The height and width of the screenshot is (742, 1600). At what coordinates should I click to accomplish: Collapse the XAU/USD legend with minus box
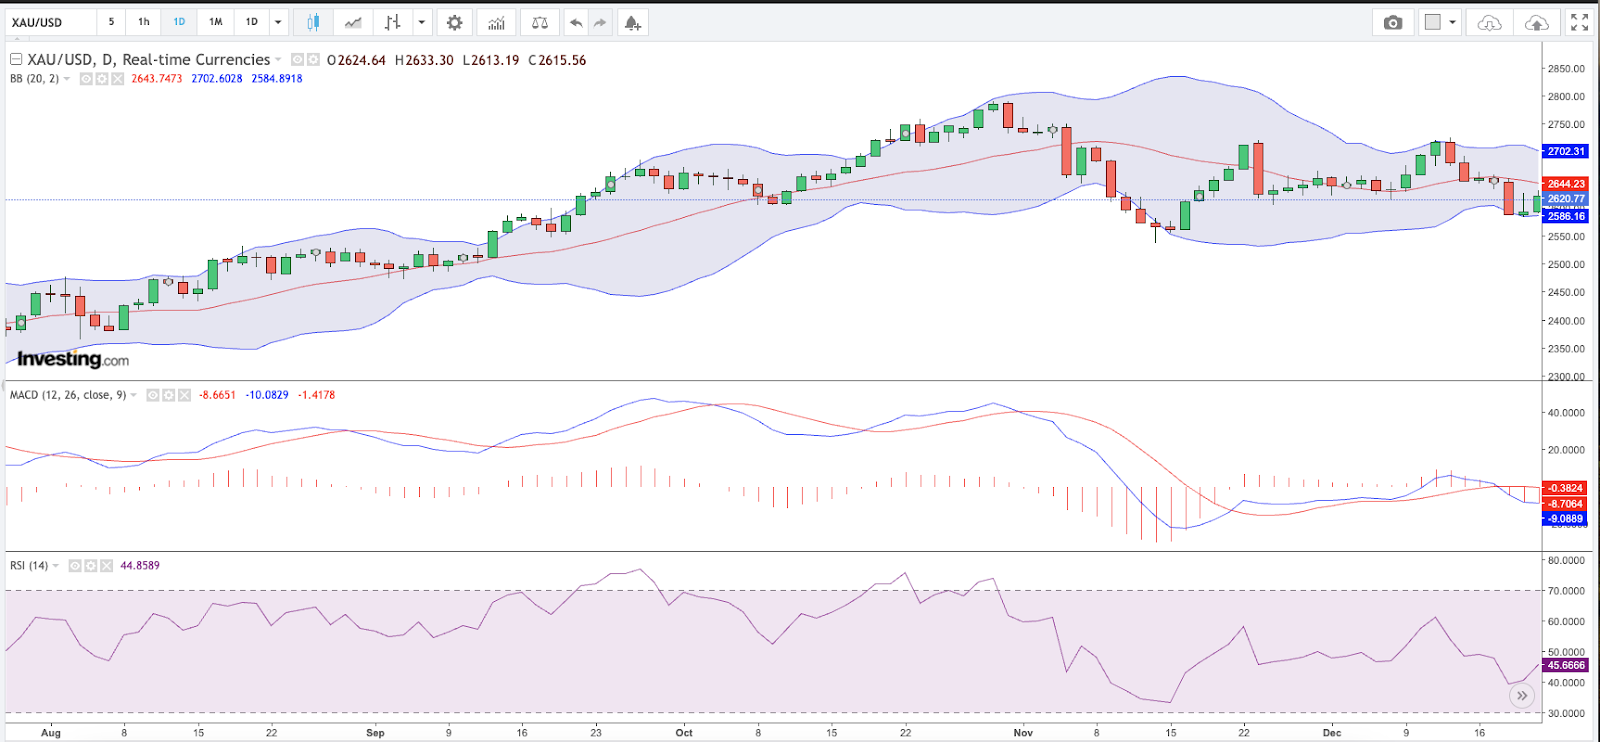16,60
